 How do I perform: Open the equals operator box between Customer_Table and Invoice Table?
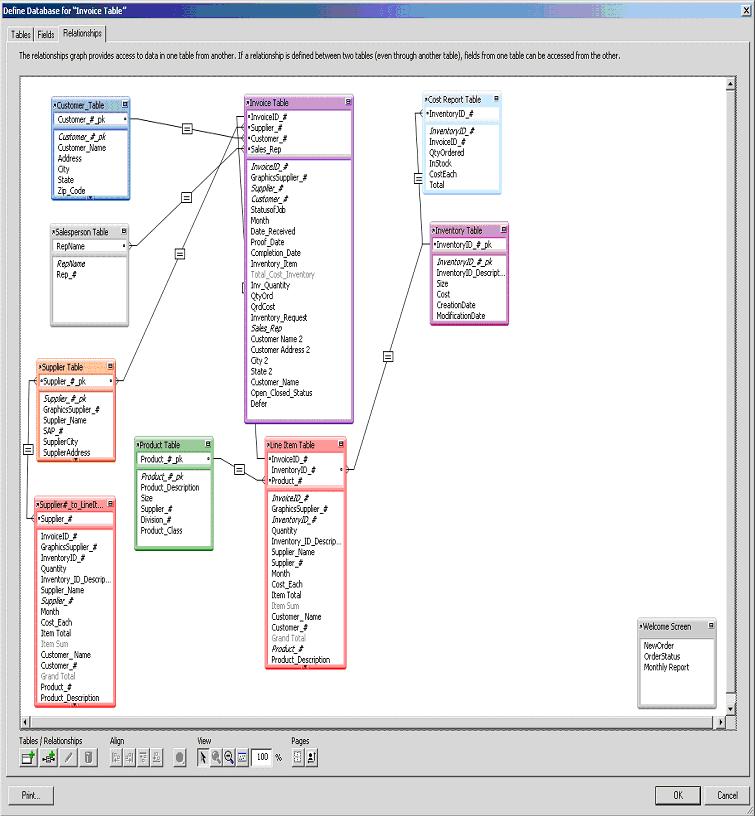pyautogui.click(x=187, y=129)
